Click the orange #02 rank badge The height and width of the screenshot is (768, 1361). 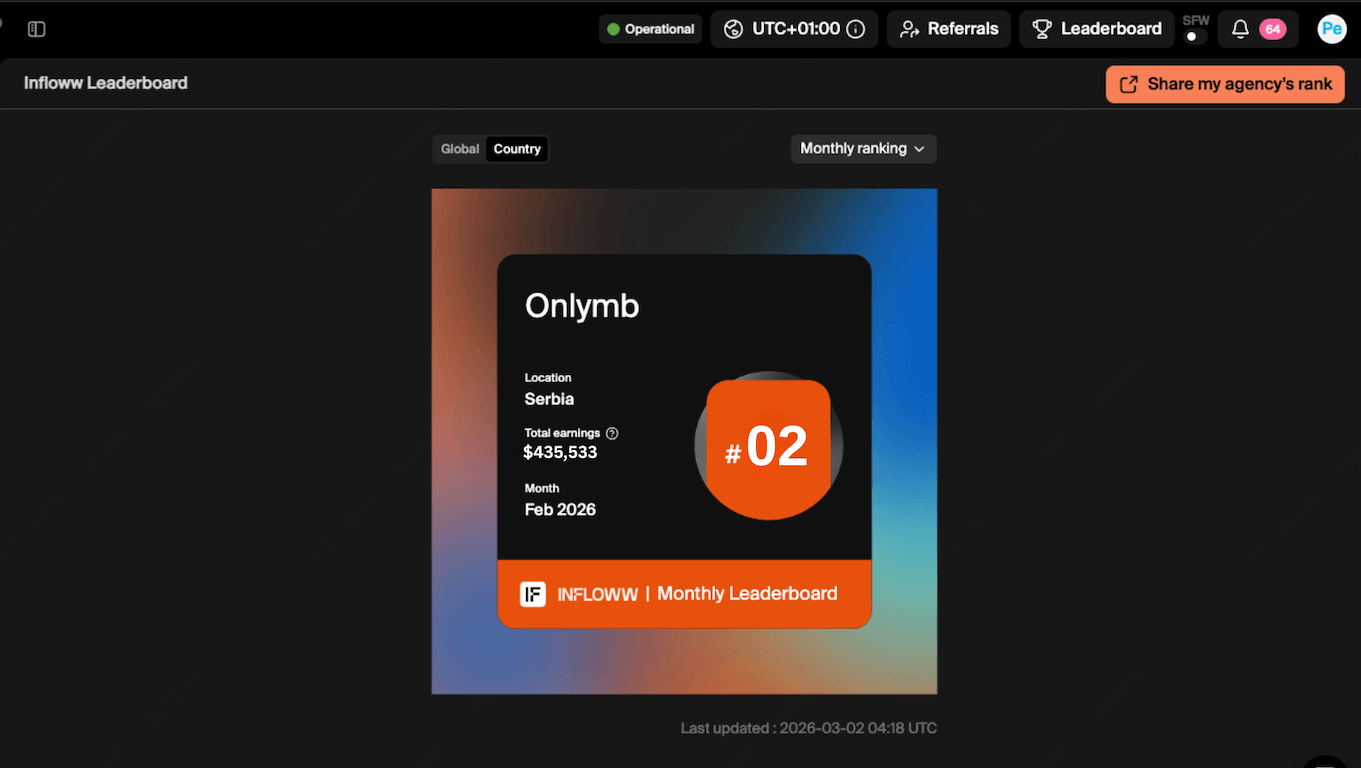coord(768,446)
